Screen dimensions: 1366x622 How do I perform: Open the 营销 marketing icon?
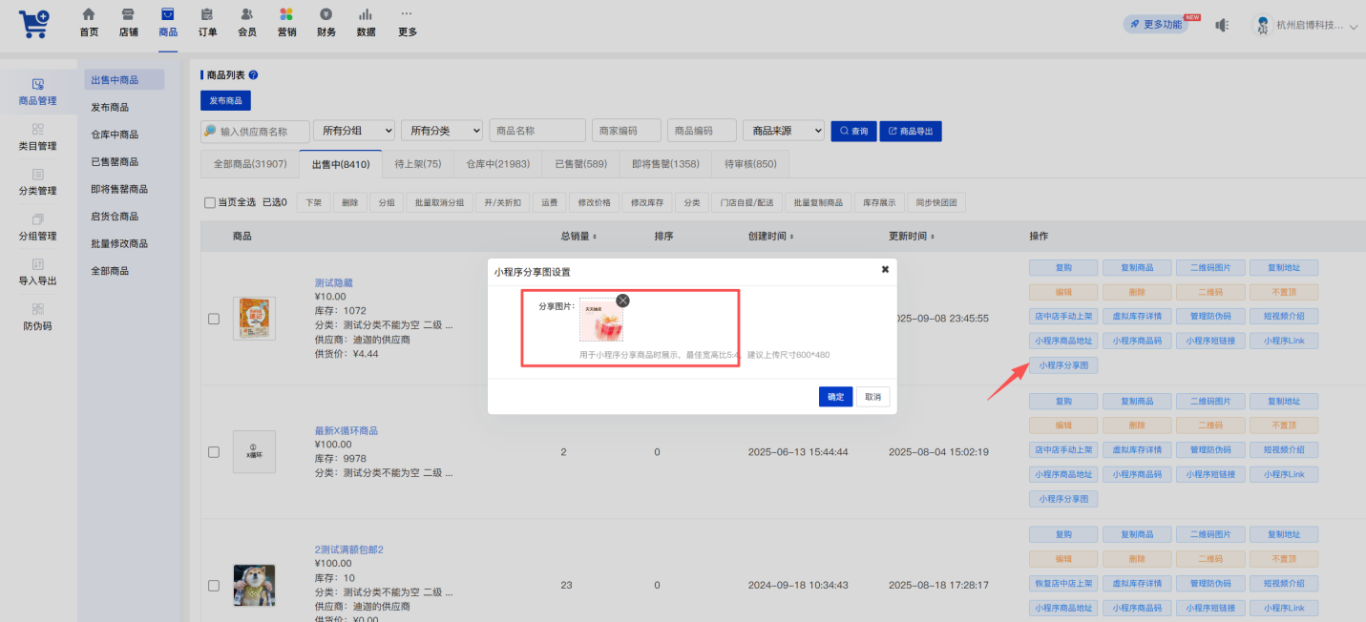pos(286,14)
